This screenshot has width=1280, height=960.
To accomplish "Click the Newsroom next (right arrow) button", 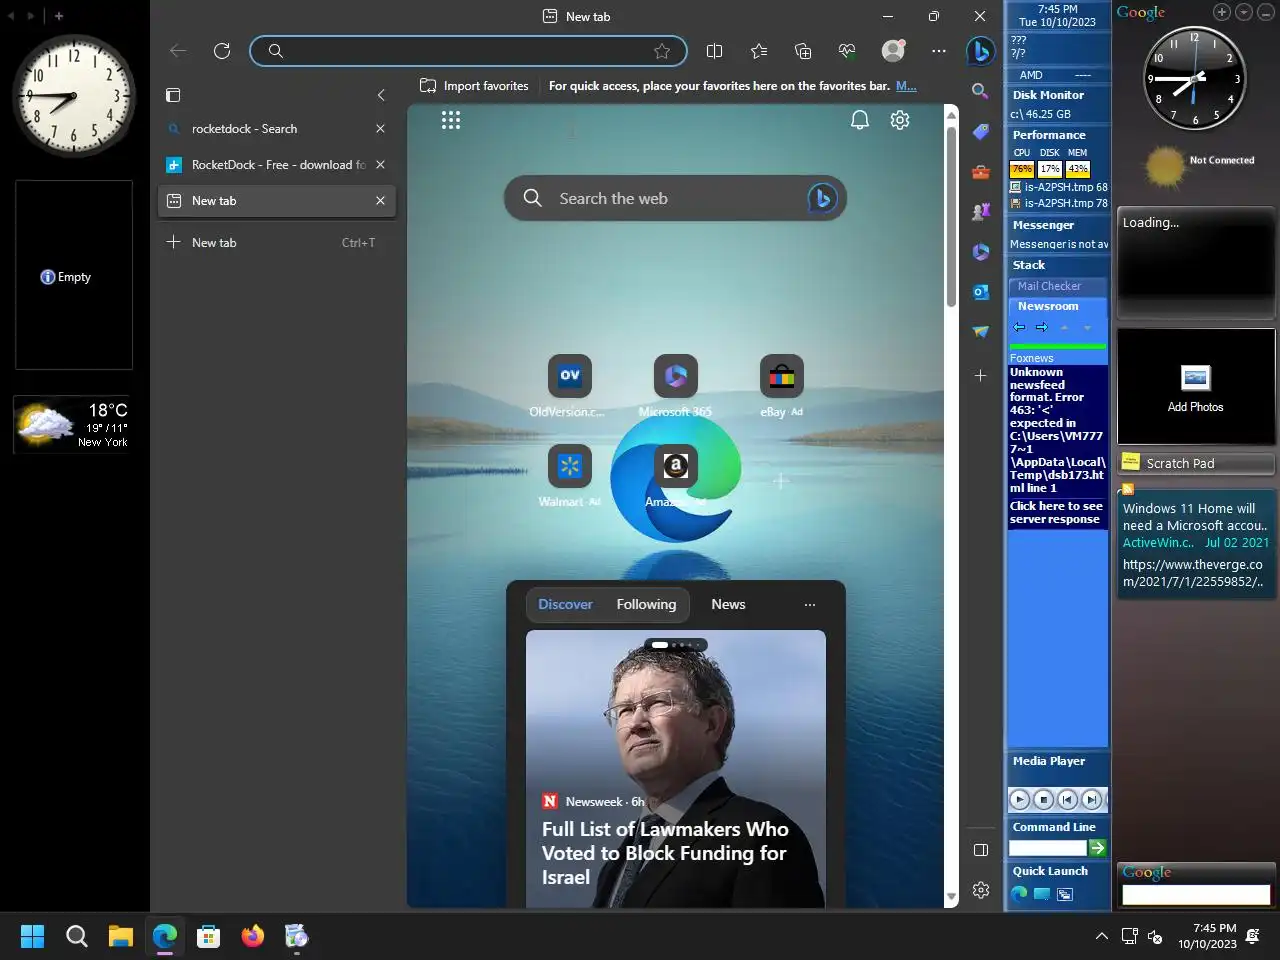I will click(x=1041, y=327).
